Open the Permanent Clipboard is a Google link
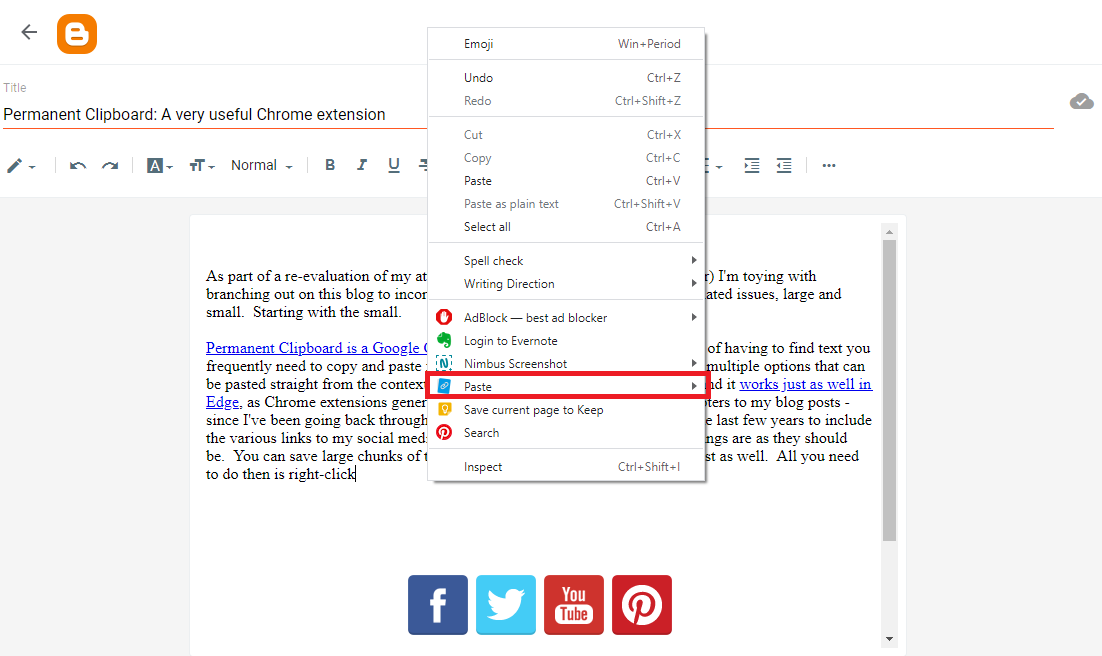This screenshot has height=656, width=1102. click(x=317, y=348)
